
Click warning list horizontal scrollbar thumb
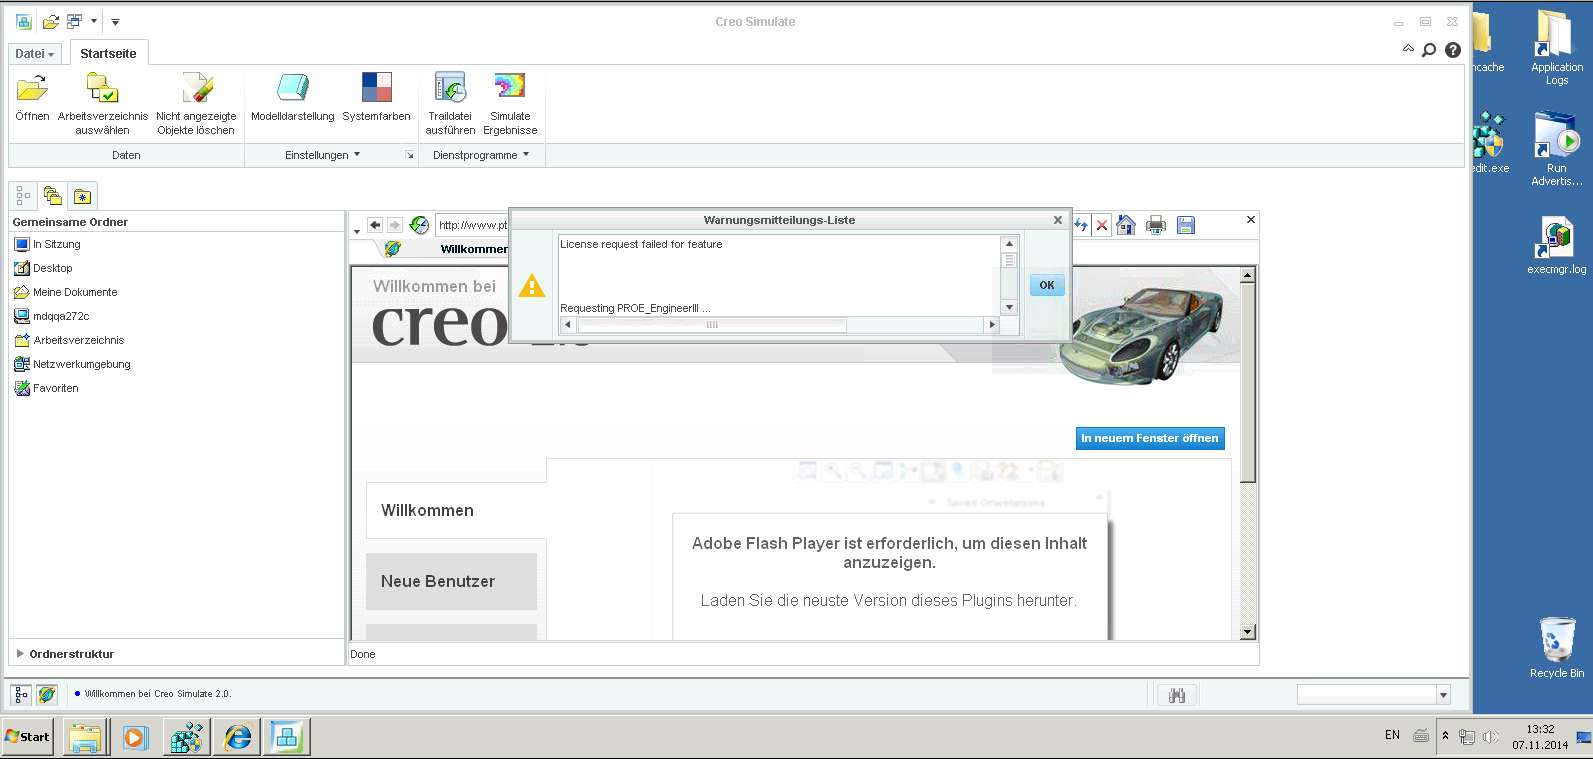(712, 325)
